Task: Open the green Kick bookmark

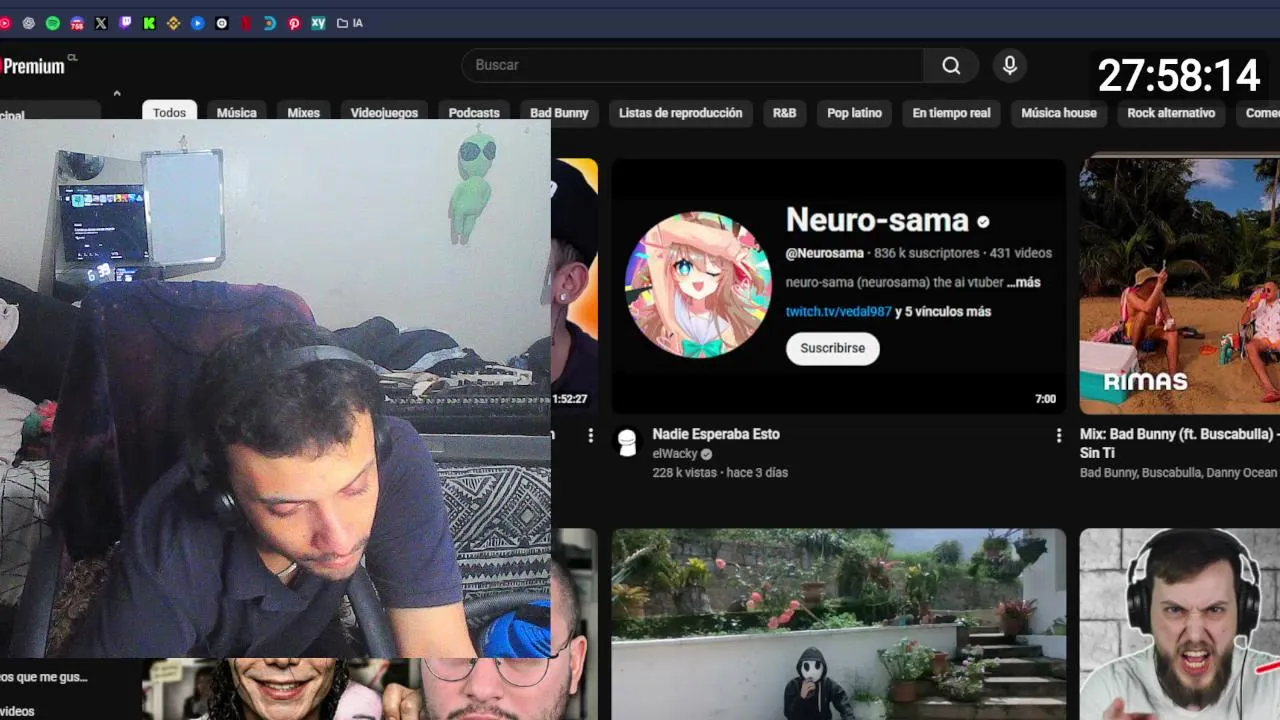Action: [x=149, y=23]
